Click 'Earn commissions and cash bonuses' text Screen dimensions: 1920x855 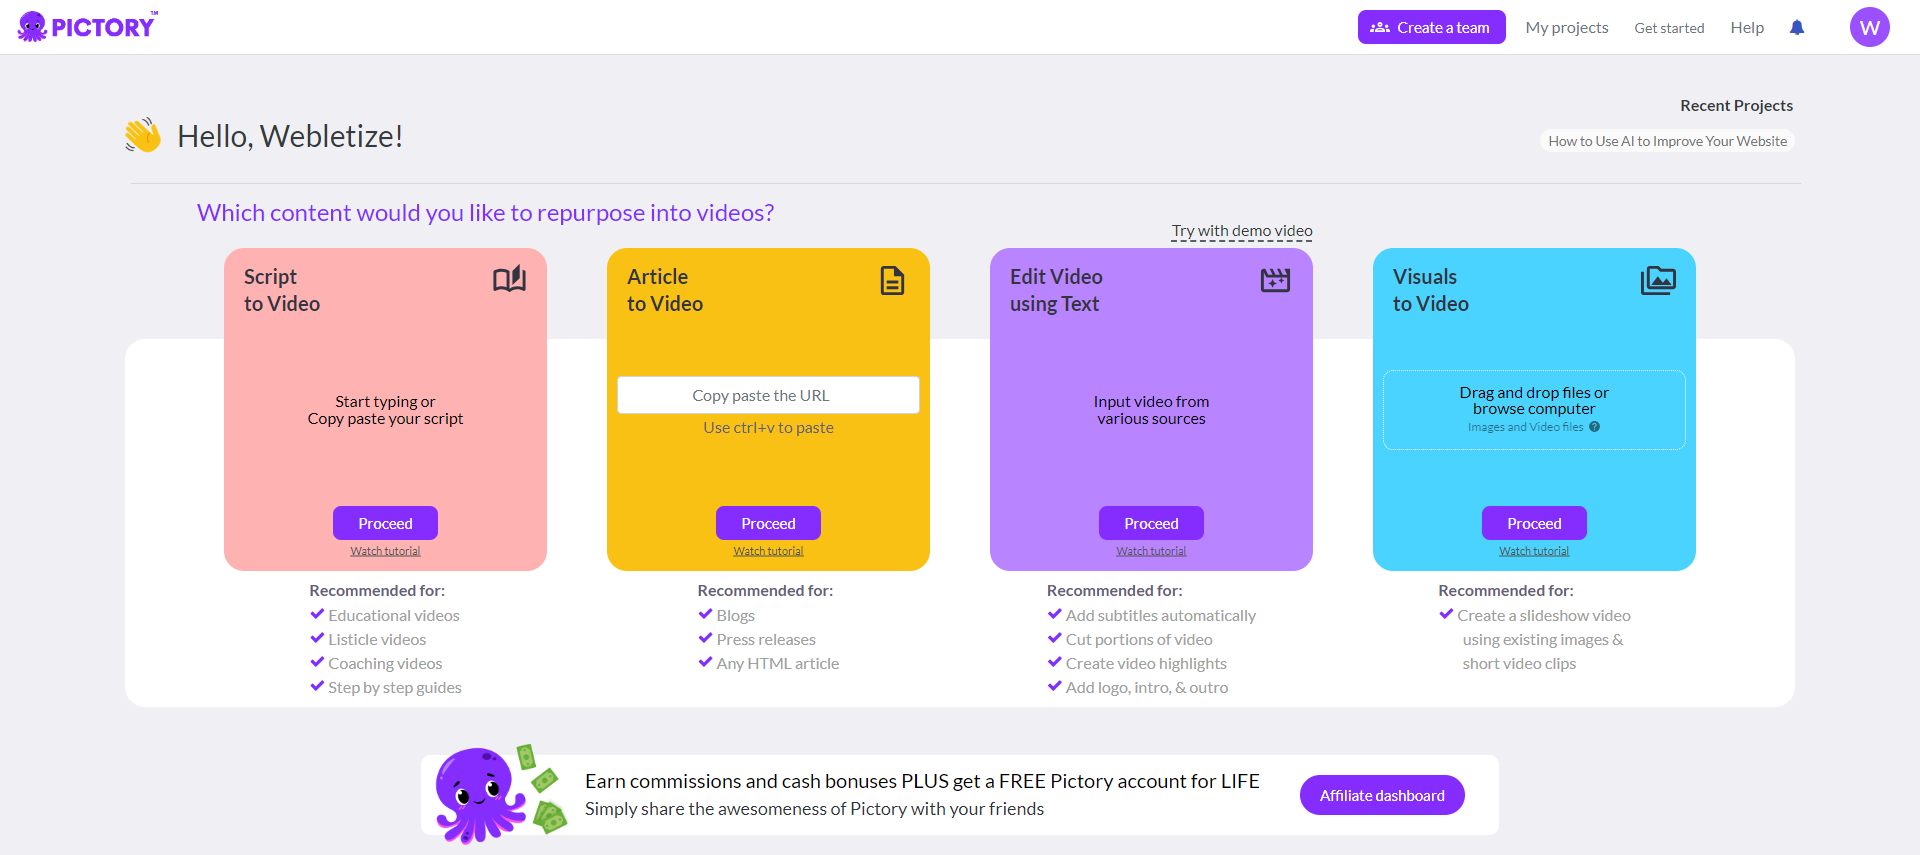pos(922,781)
